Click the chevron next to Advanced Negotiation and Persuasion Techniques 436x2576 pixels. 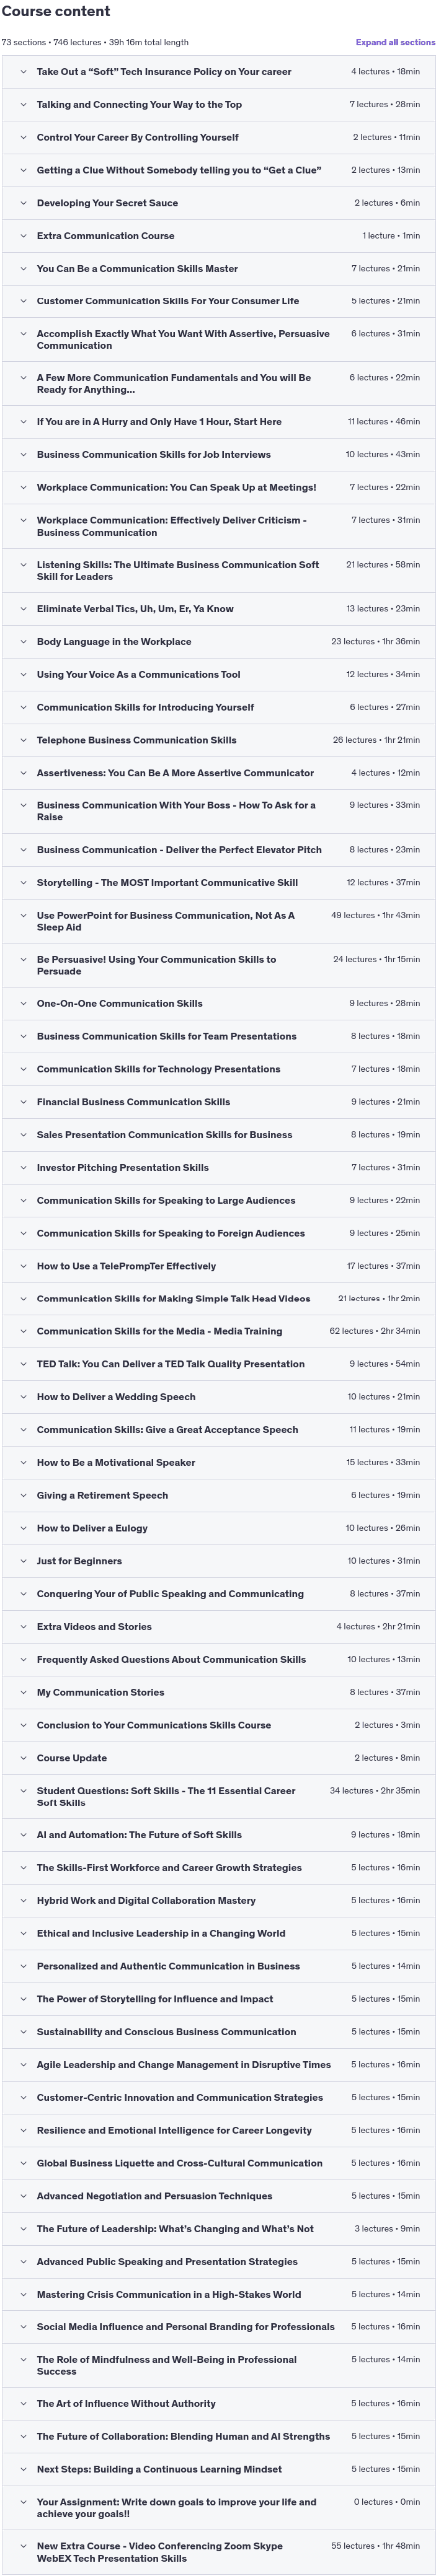click(x=23, y=2196)
